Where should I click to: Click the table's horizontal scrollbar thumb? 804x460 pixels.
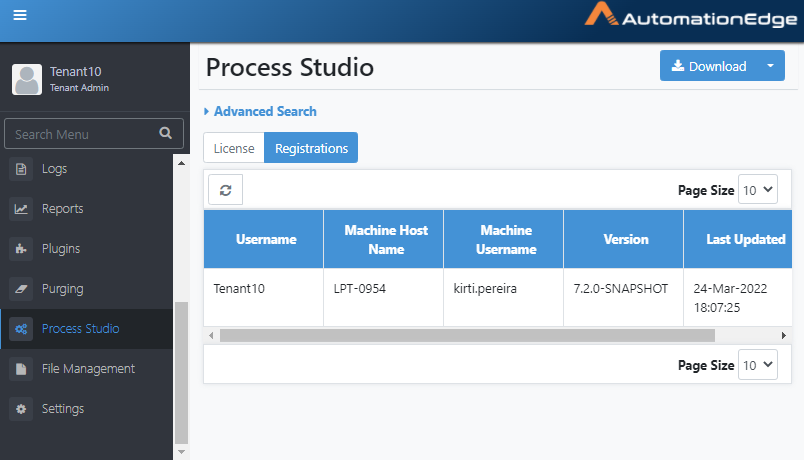[467, 335]
